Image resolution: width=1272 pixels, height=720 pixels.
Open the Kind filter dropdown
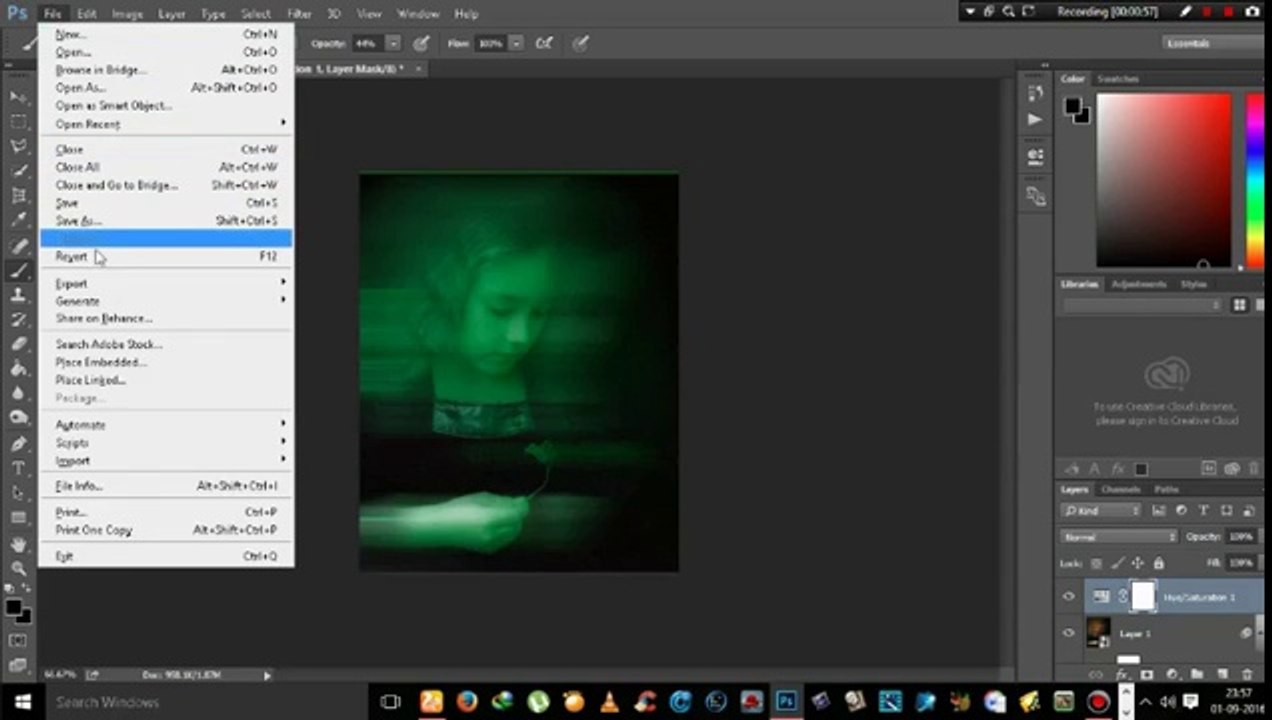point(1101,511)
